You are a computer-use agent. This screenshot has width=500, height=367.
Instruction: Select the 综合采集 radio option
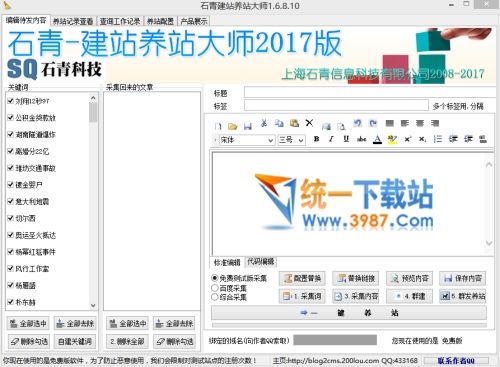[x=215, y=297]
